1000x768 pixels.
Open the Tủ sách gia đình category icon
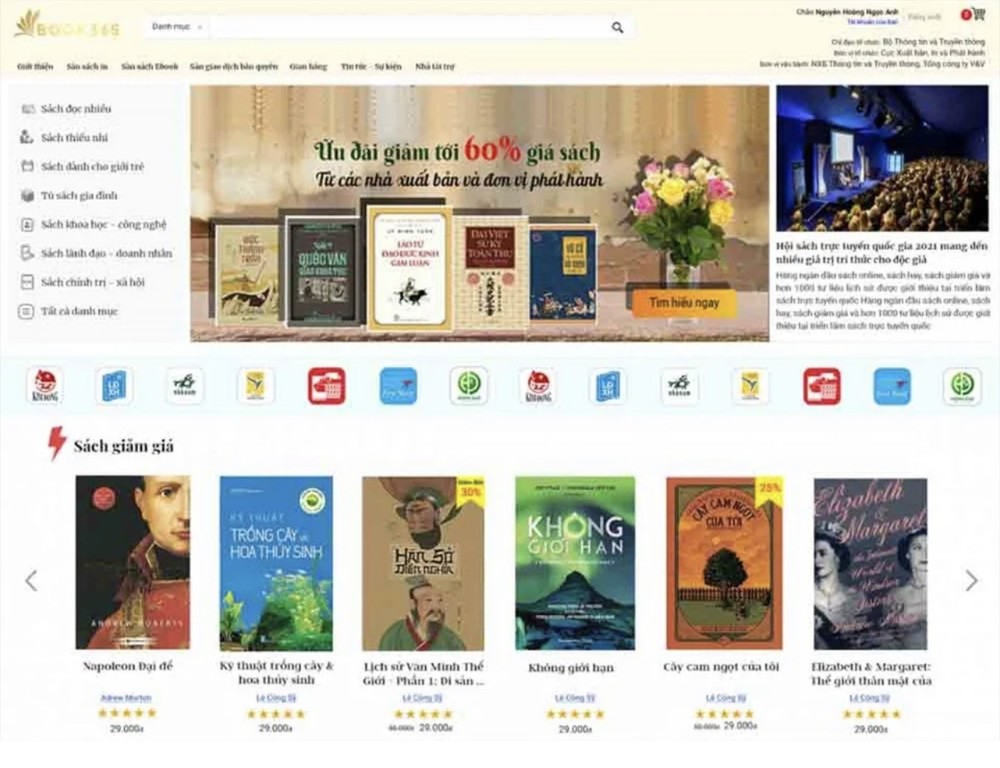click(27, 195)
